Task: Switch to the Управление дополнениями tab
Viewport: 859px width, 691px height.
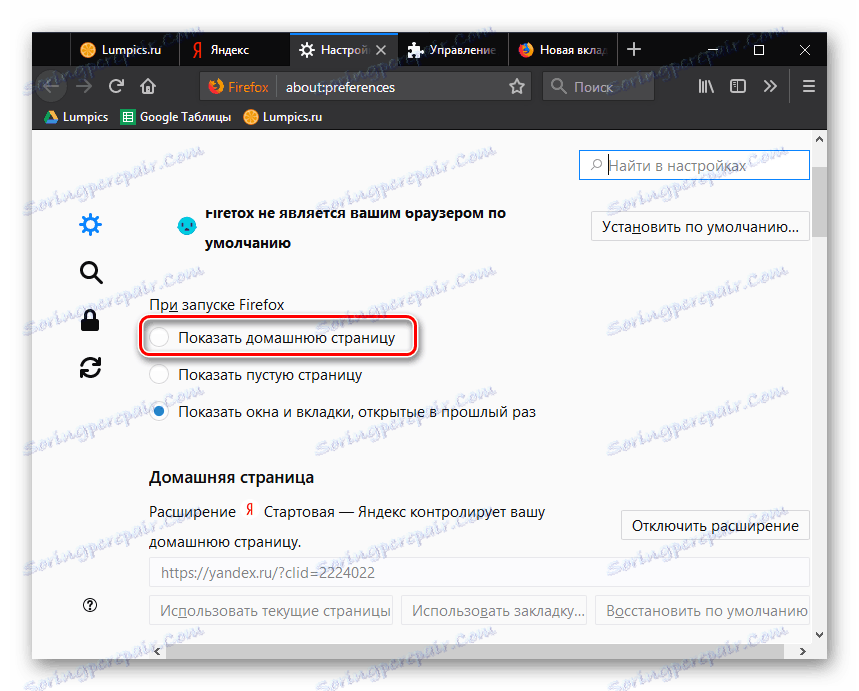Action: [453, 50]
